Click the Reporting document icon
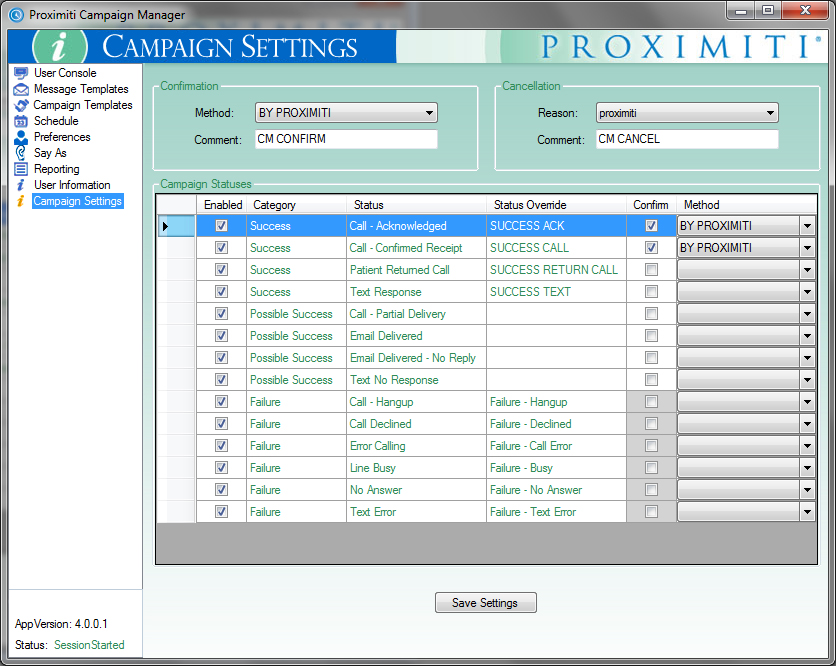 click(x=21, y=169)
